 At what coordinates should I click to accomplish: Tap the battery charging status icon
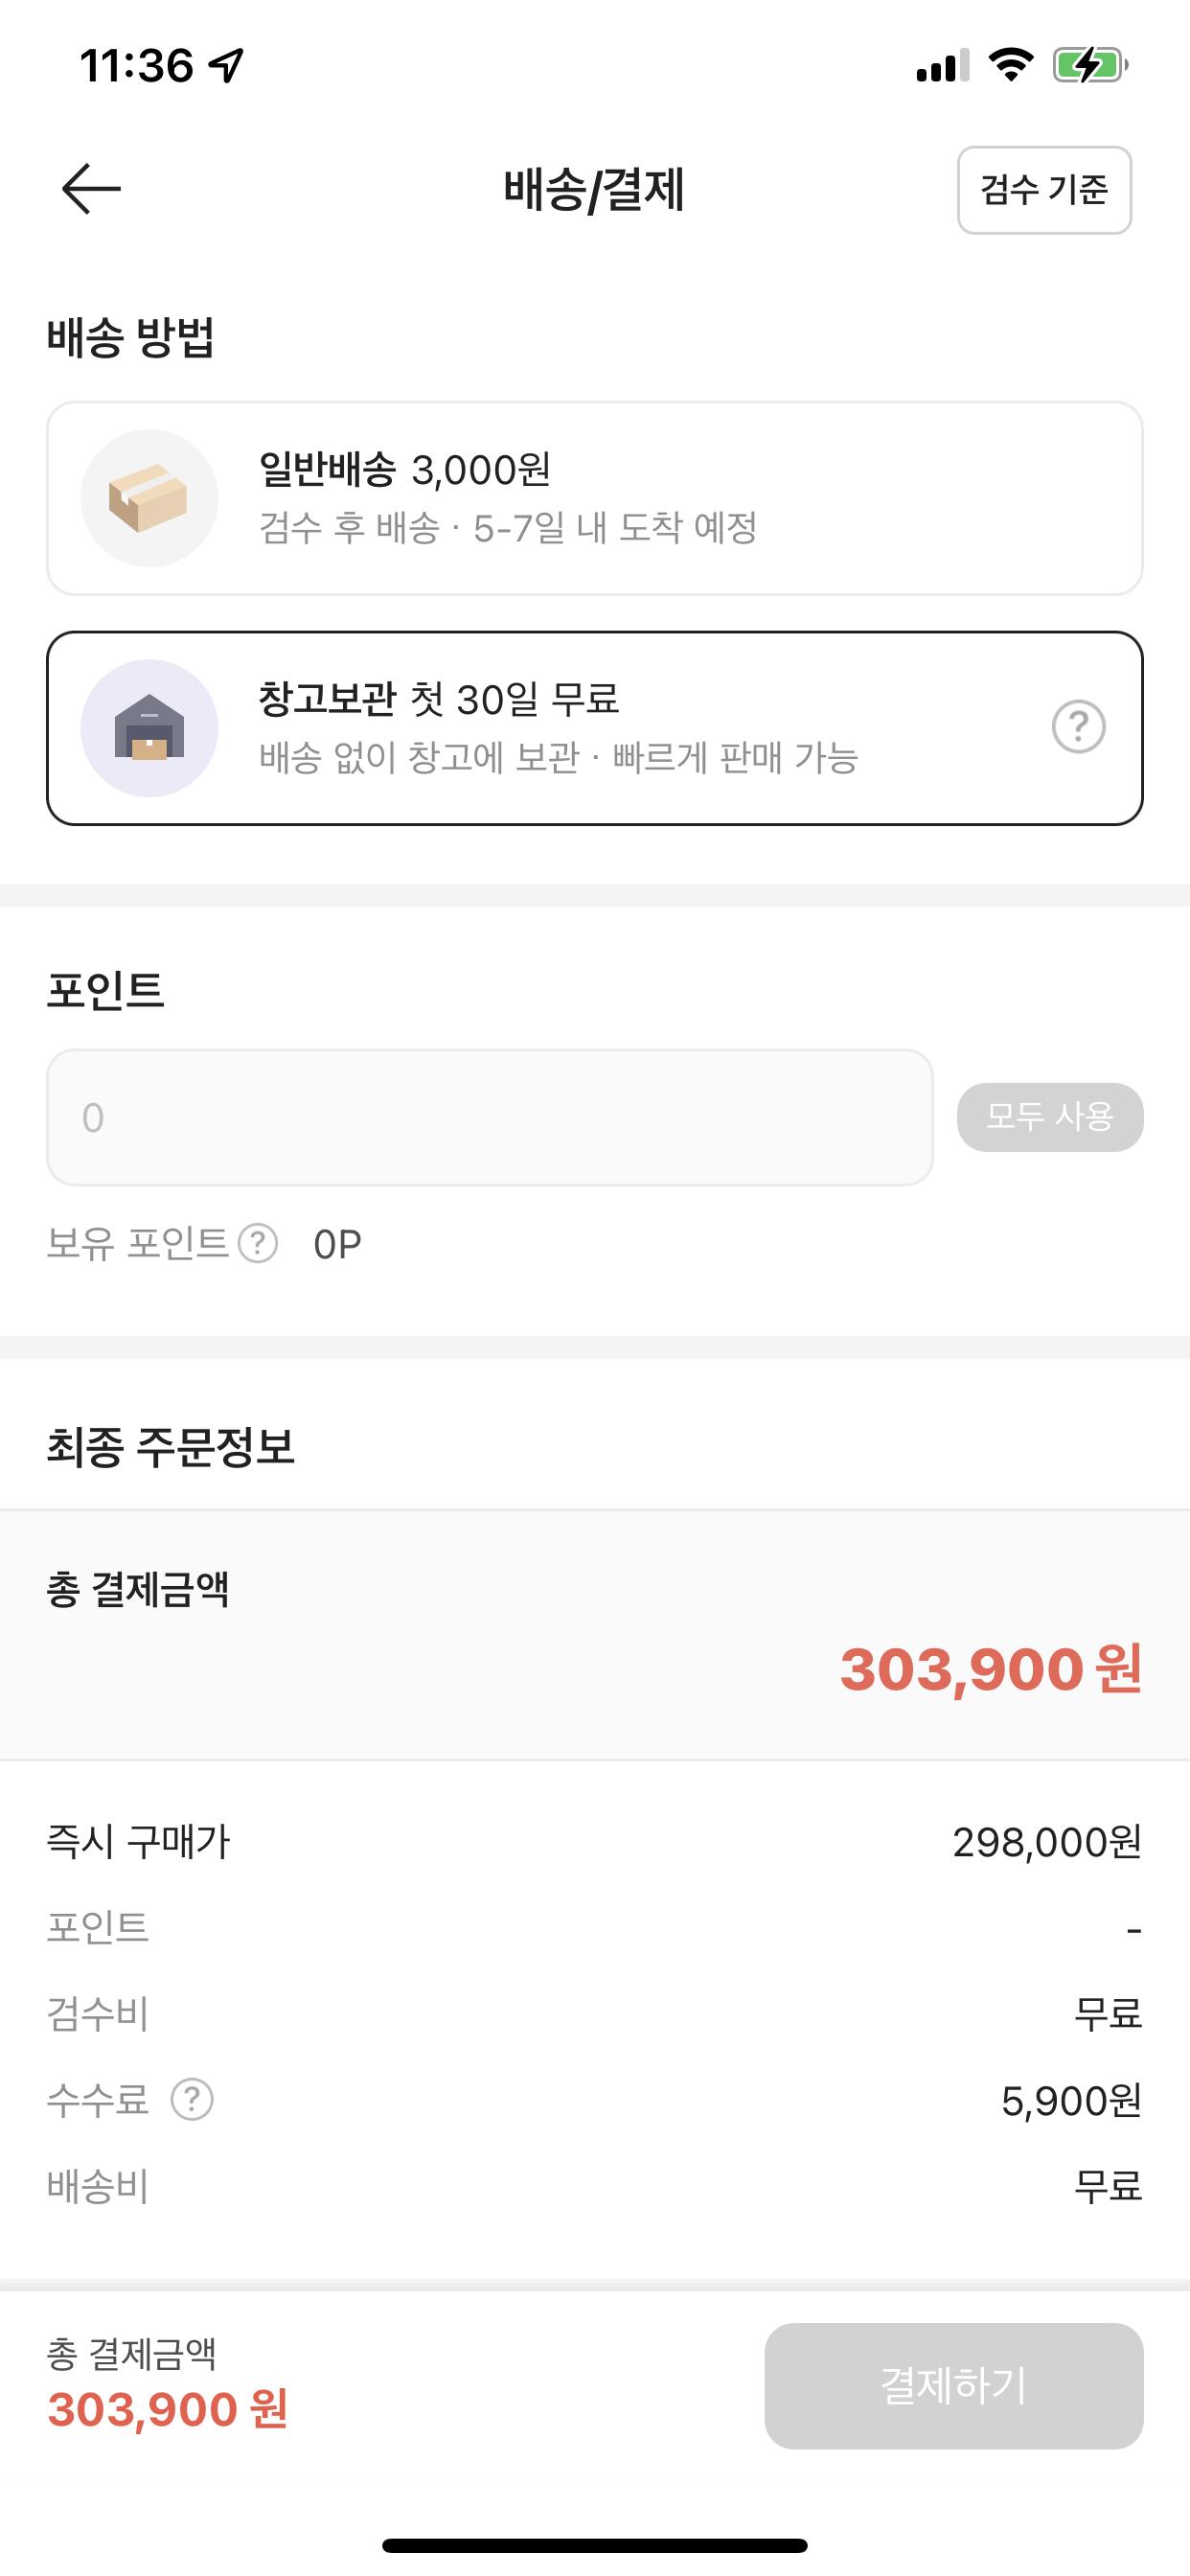(x=1090, y=66)
